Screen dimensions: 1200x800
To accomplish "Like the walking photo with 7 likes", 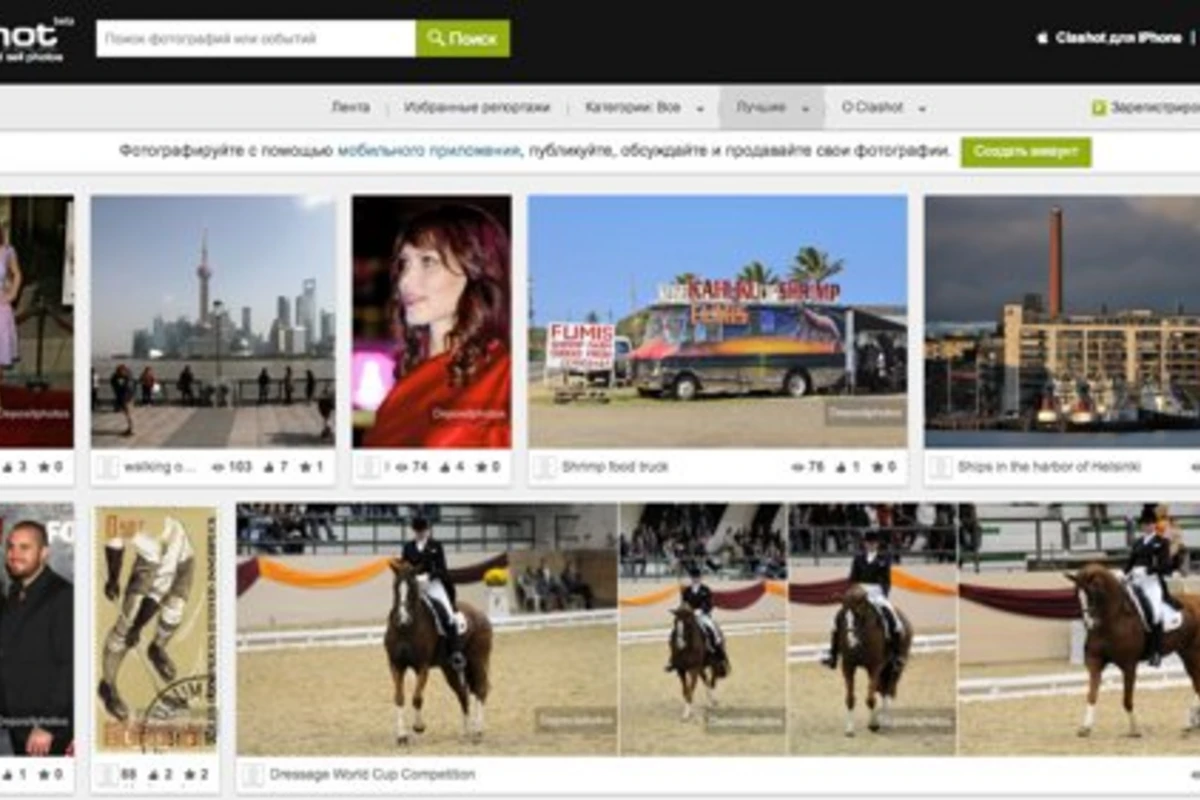I will [x=268, y=467].
